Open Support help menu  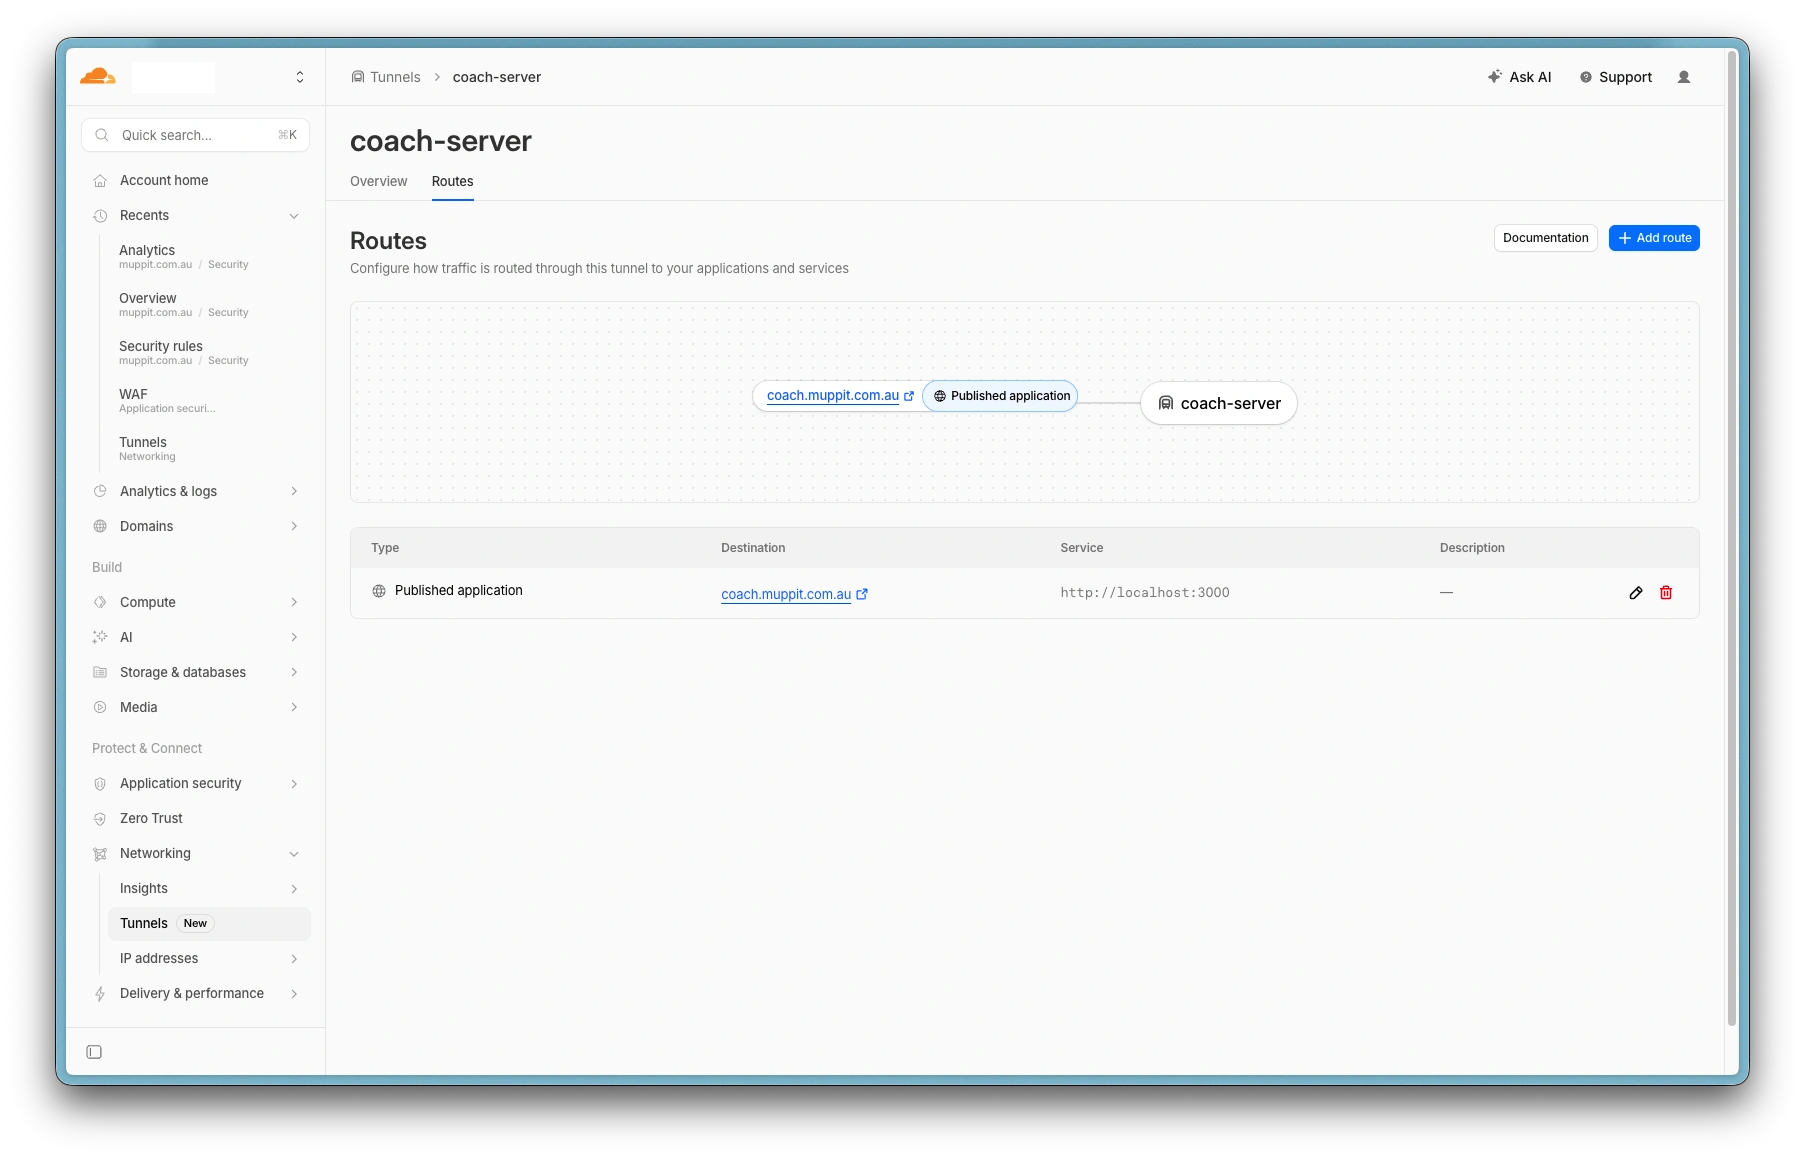point(1615,77)
